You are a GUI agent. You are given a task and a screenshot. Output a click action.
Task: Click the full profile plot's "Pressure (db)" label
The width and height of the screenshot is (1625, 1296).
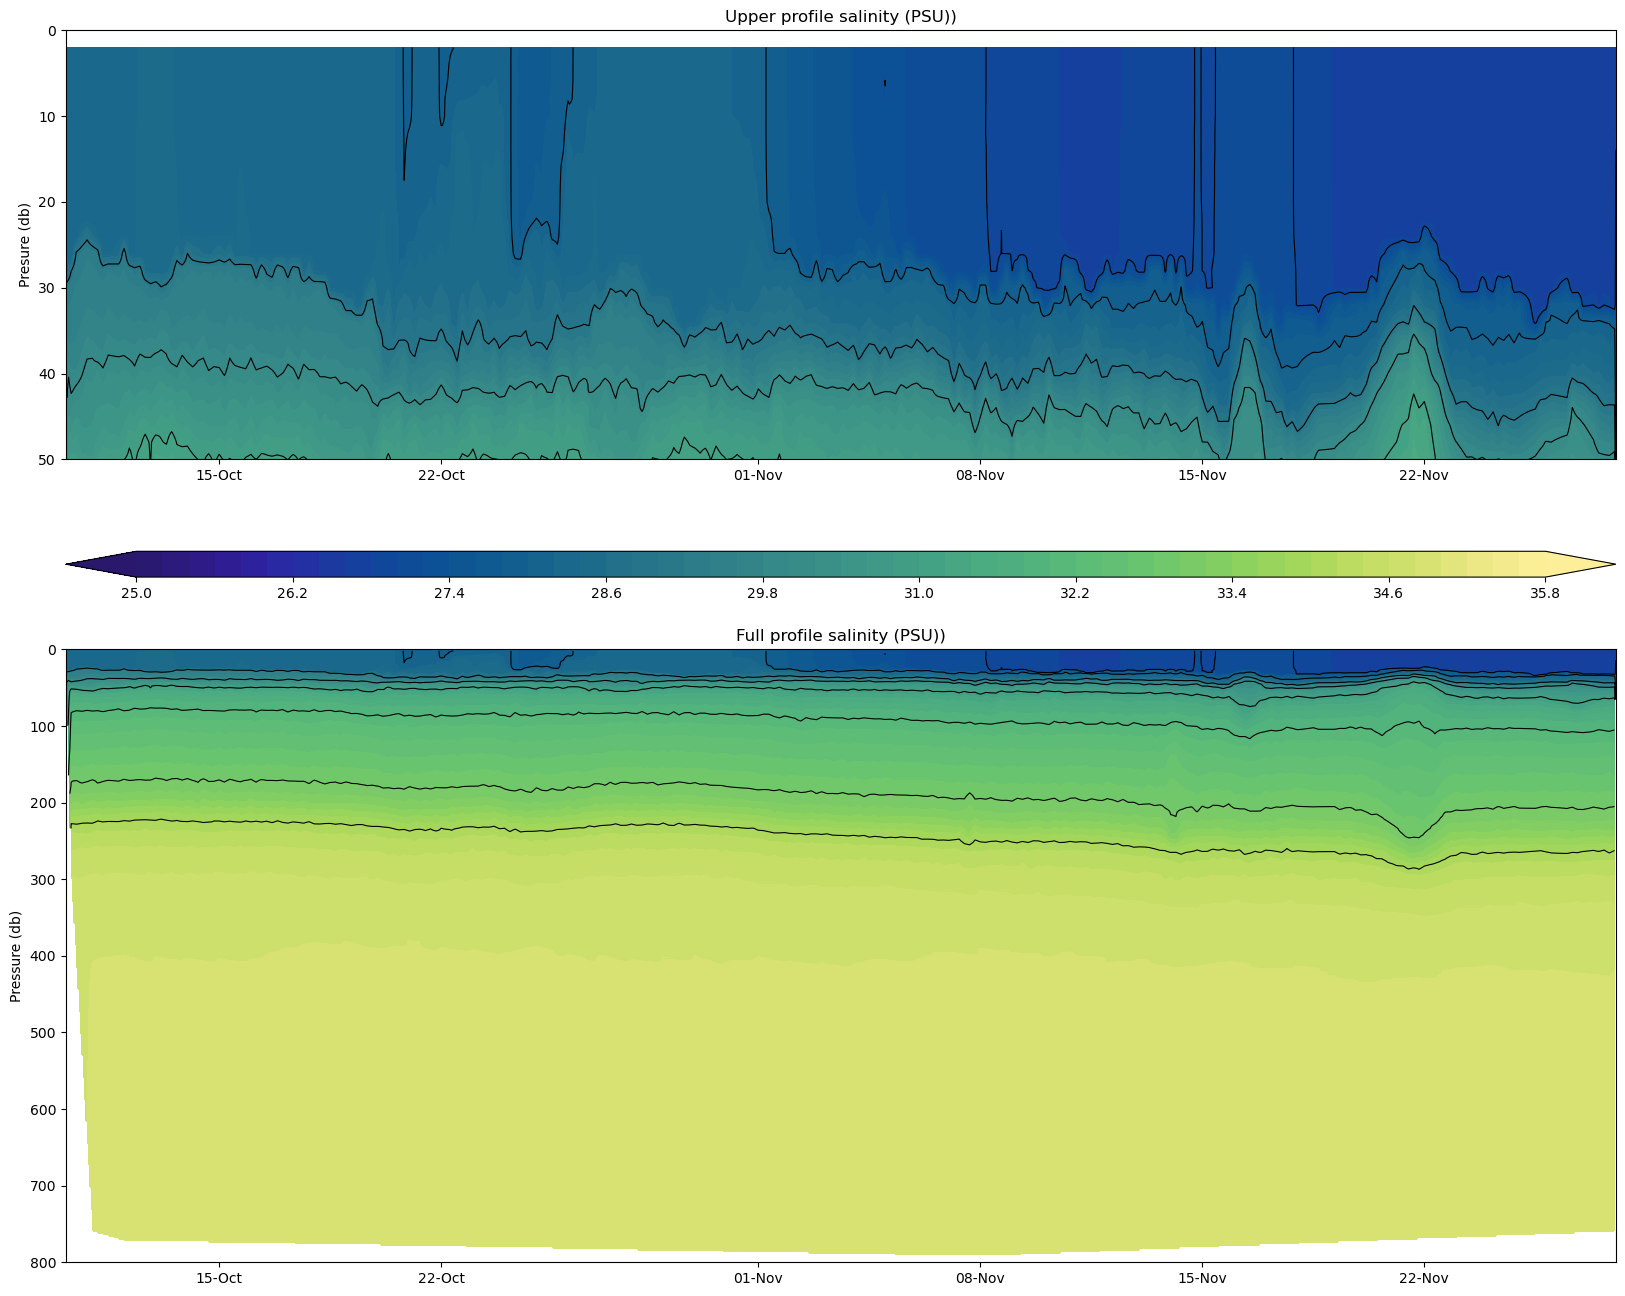point(16,956)
